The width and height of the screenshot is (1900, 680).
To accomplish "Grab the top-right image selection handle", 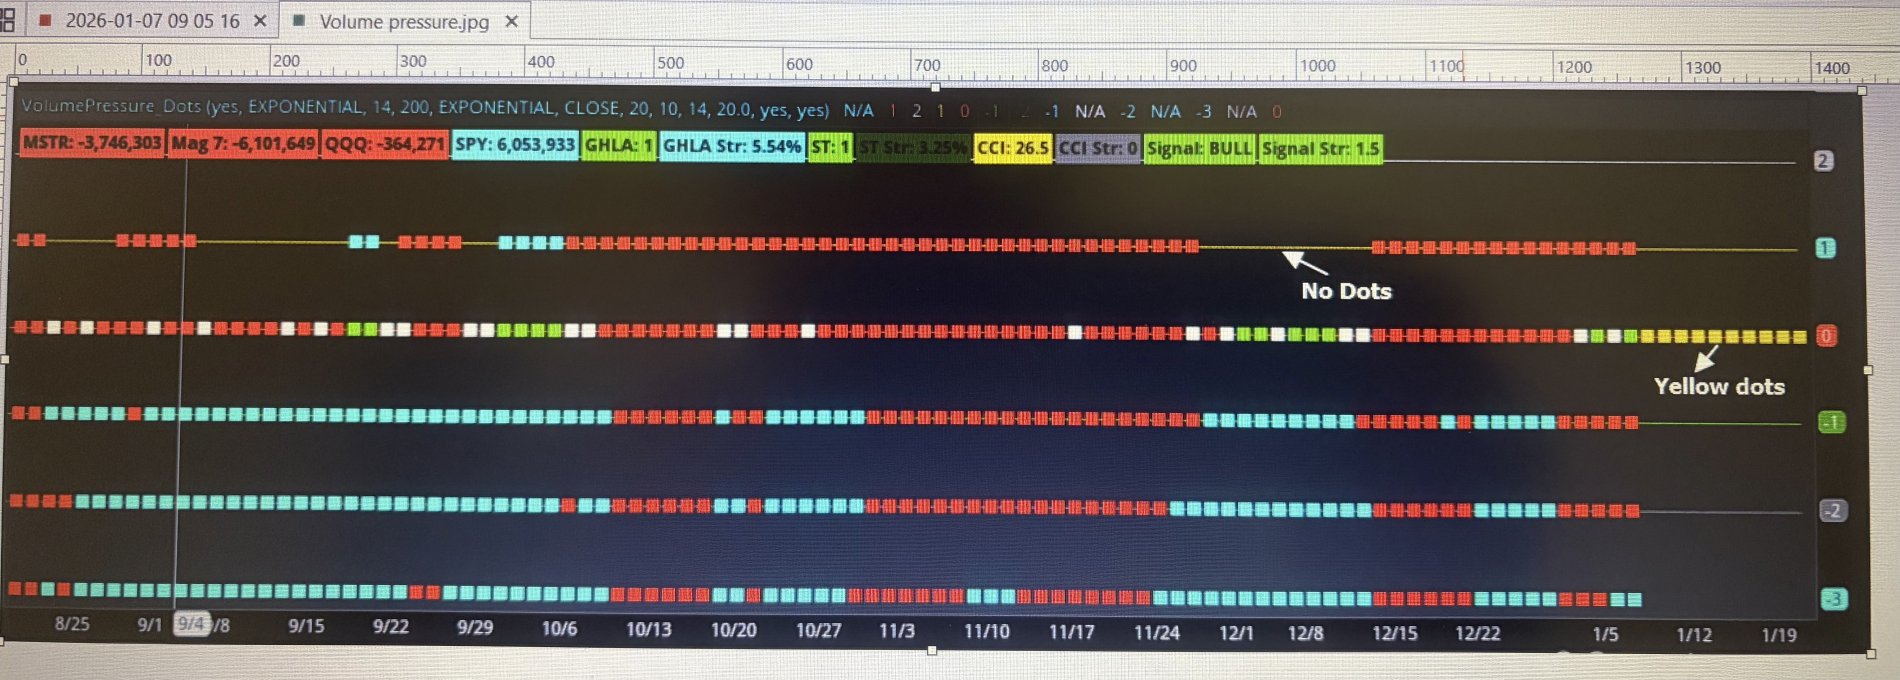I will click(1862, 91).
